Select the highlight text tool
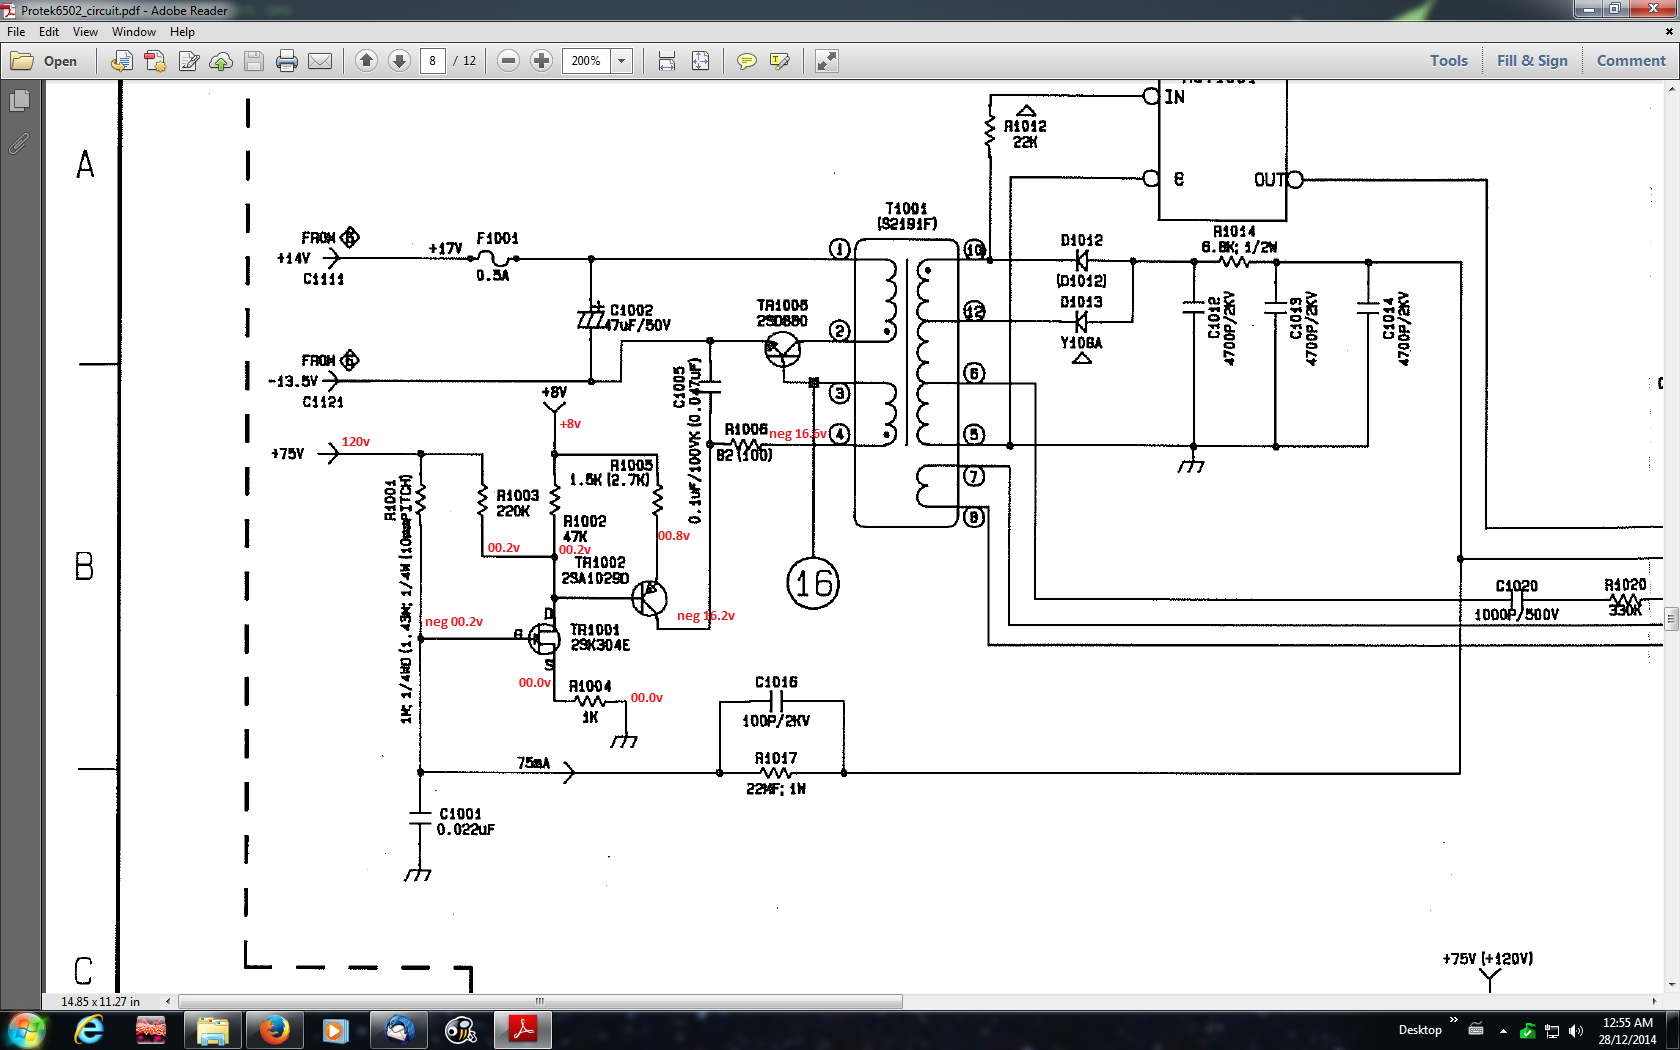Image resolution: width=1680 pixels, height=1050 pixels. pyautogui.click(x=780, y=61)
